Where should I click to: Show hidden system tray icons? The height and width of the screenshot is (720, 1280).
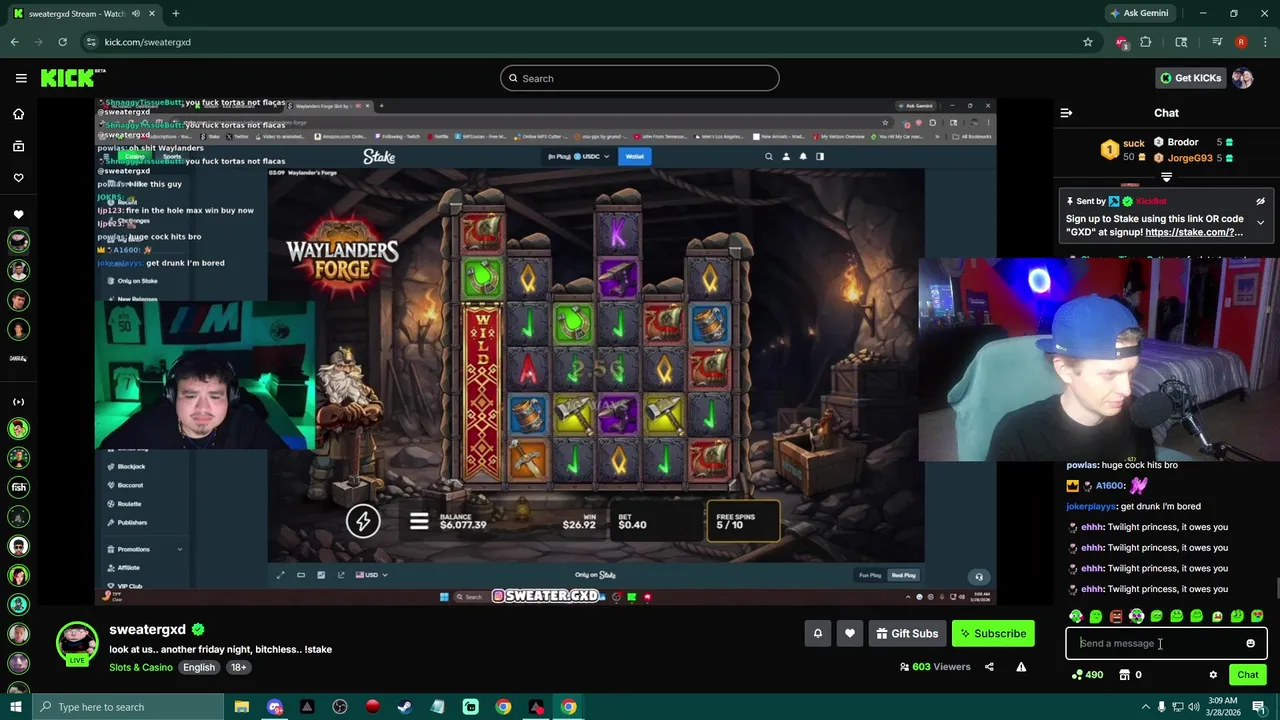tap(1146, 707)
